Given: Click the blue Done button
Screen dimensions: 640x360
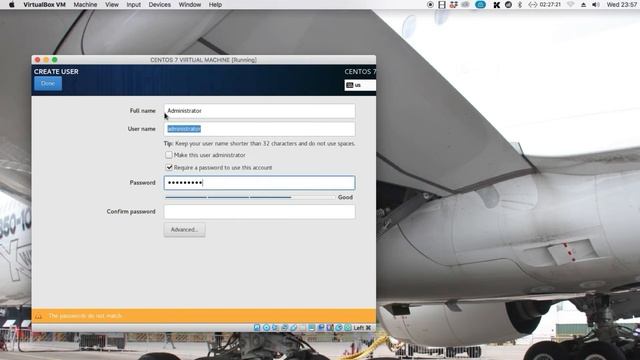Looking at the screenshot, I should pyautogui.click(x=48, y=83).
